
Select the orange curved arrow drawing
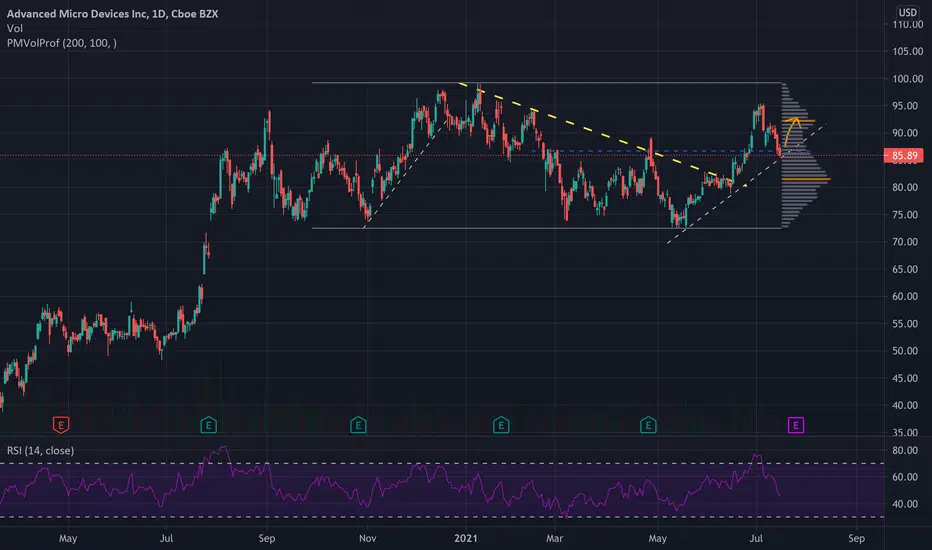pos(793,131)
